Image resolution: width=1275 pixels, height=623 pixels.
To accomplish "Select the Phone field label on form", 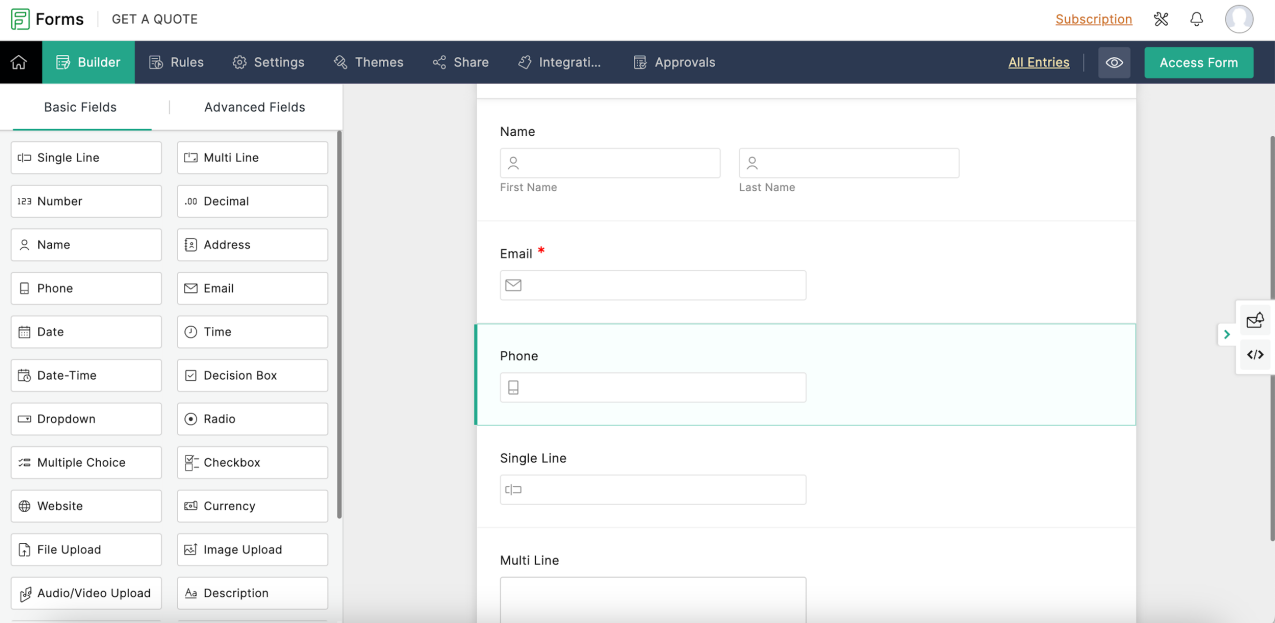I will point(519,356).
